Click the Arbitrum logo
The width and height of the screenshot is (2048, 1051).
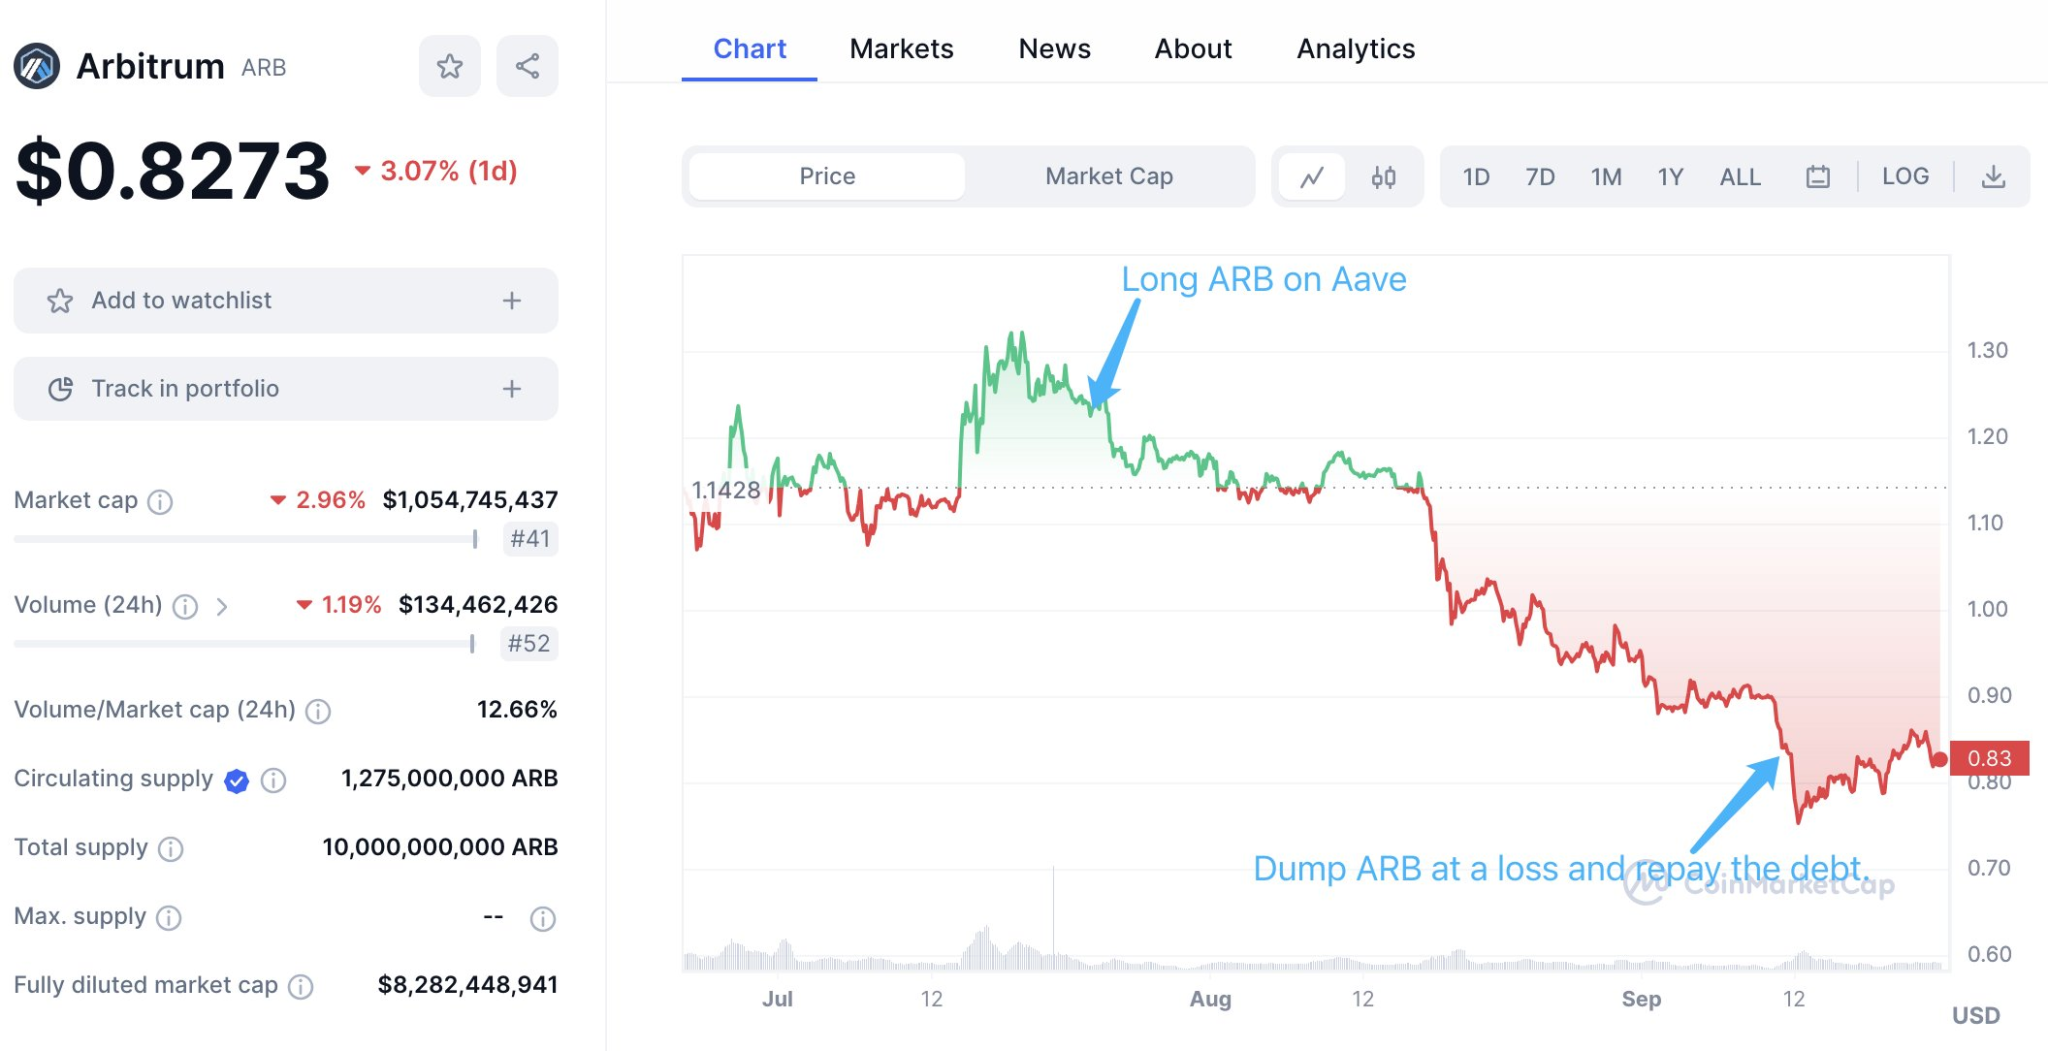(x=37, y=66)
